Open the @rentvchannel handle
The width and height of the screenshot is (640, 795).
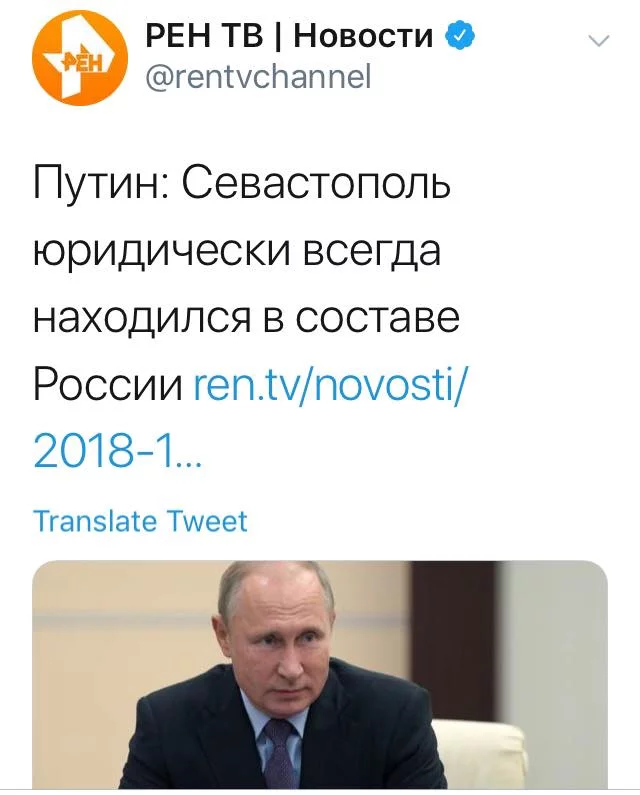coord(258,77)
